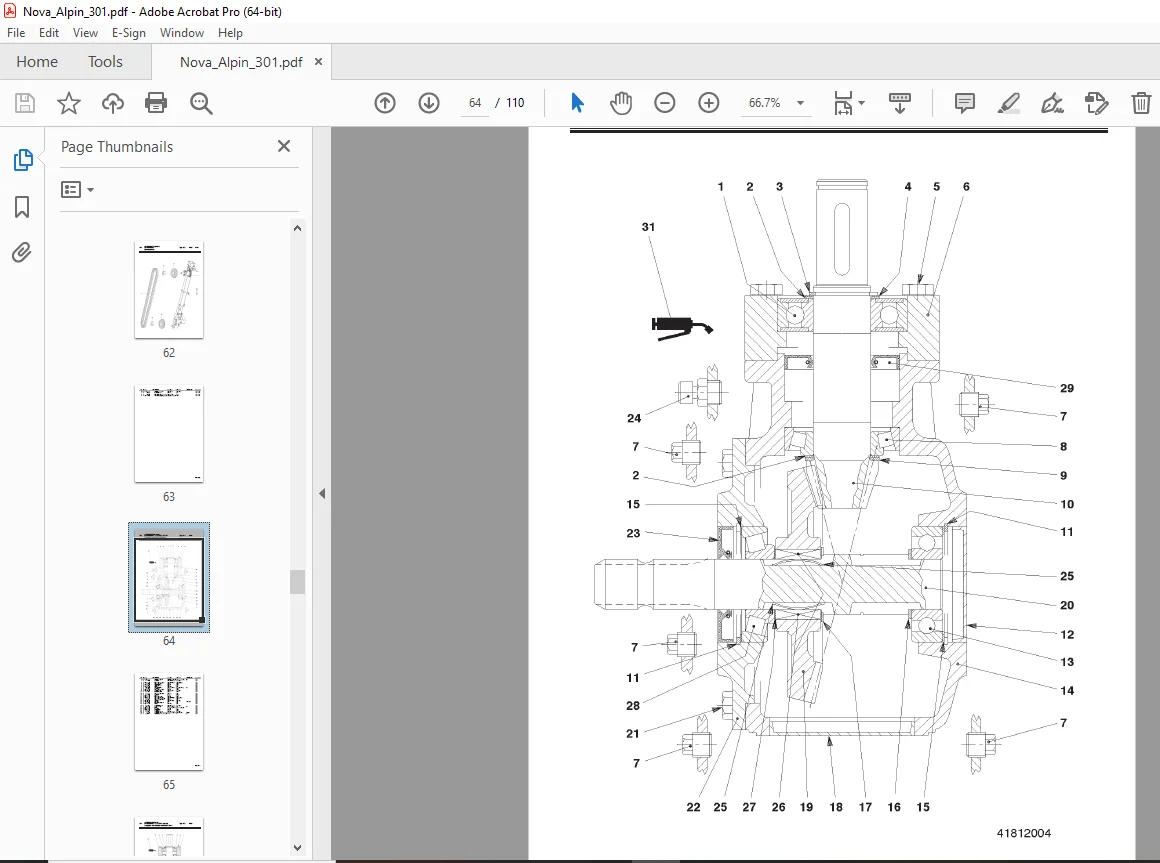
Task: Click thumbnail scrollbar up arrow
Action: coord(297,229)
